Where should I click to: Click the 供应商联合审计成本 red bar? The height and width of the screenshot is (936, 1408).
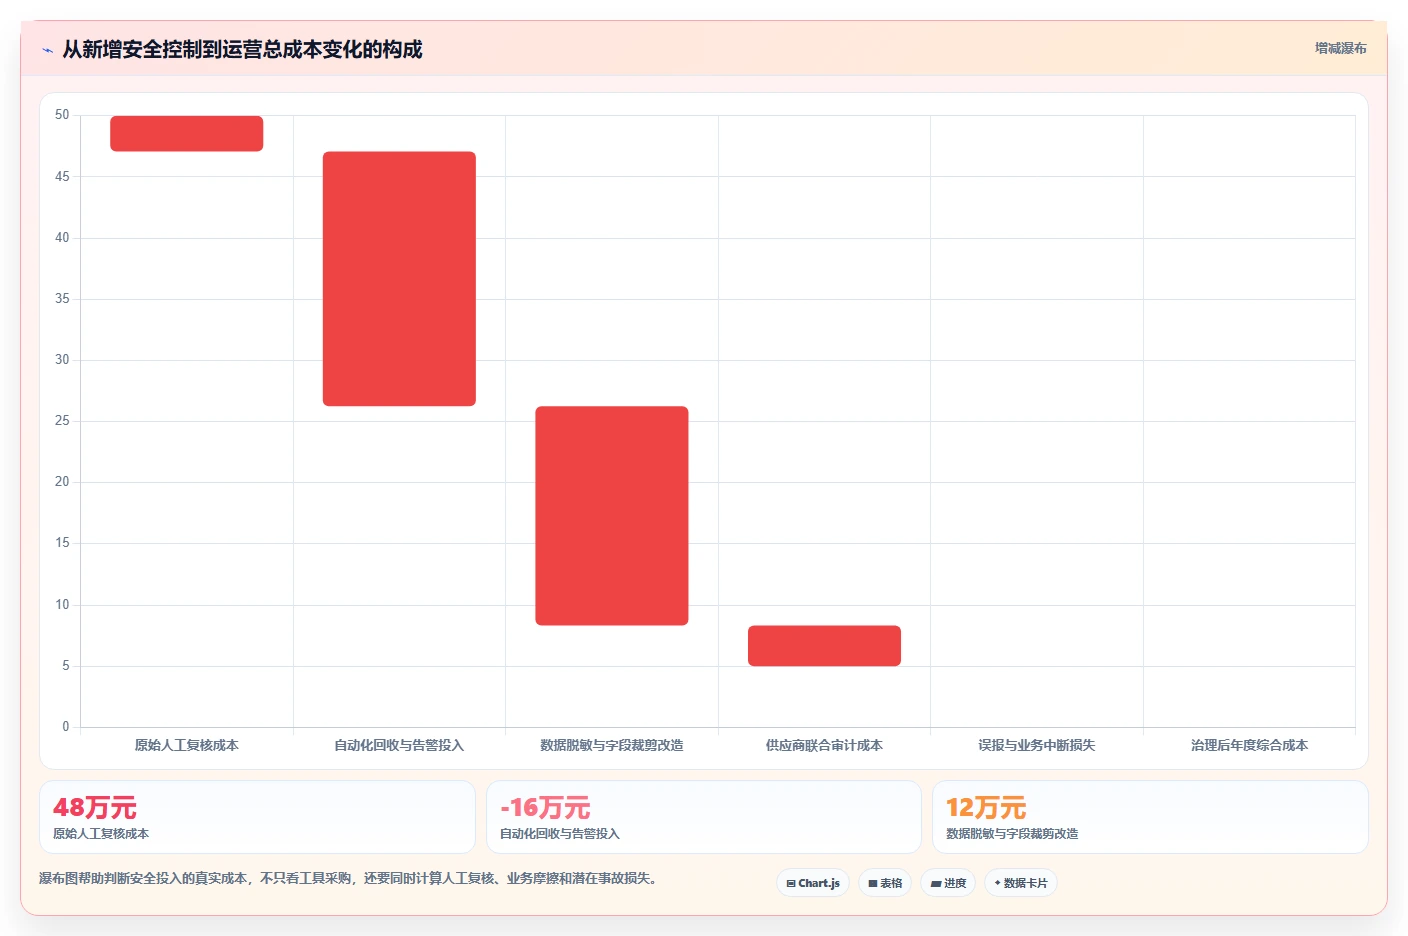point(824,646)
